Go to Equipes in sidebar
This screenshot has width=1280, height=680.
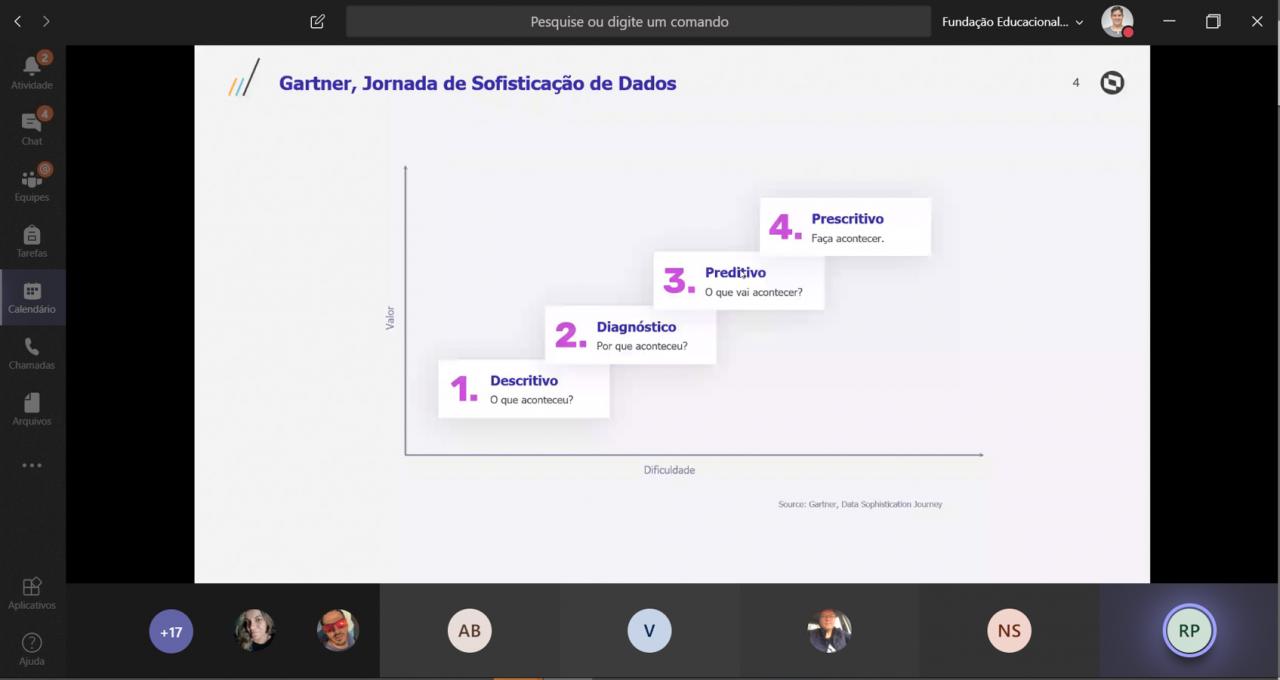coord(32,182)
